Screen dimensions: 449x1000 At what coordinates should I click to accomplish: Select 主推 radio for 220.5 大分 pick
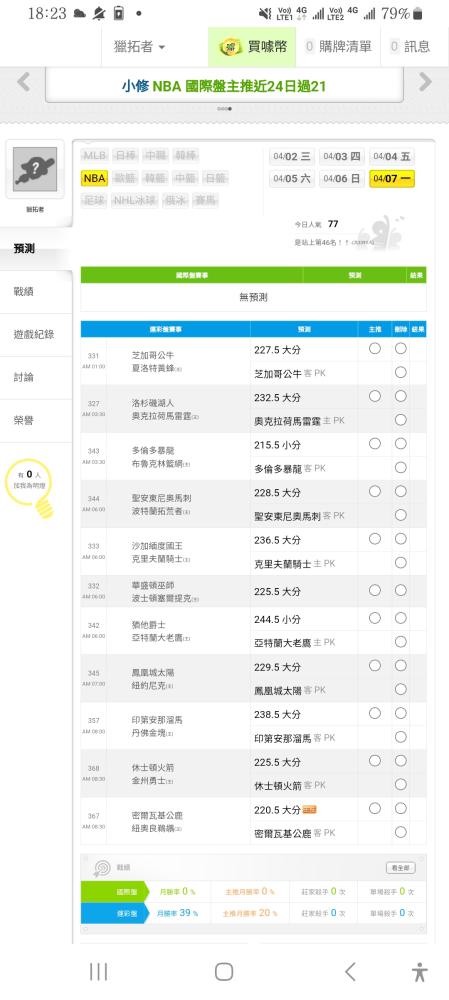pos(375,809)
